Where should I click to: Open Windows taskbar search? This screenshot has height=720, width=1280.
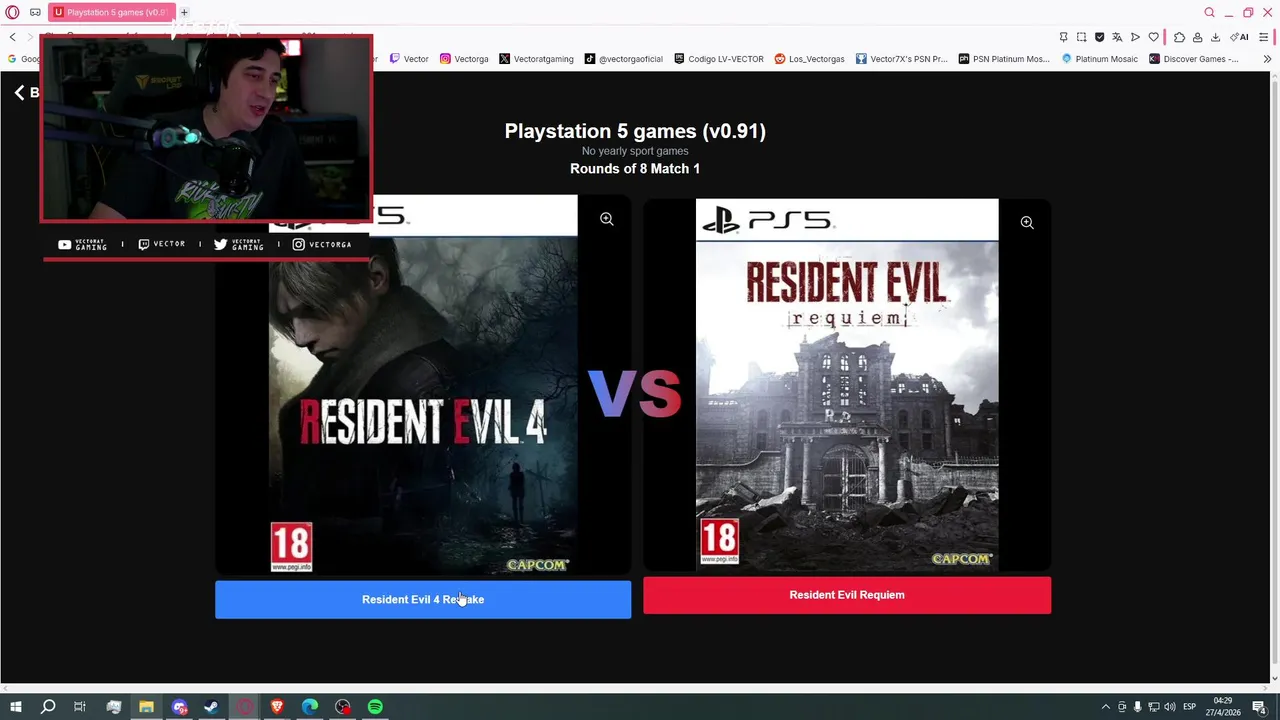(x=47, y=707)
